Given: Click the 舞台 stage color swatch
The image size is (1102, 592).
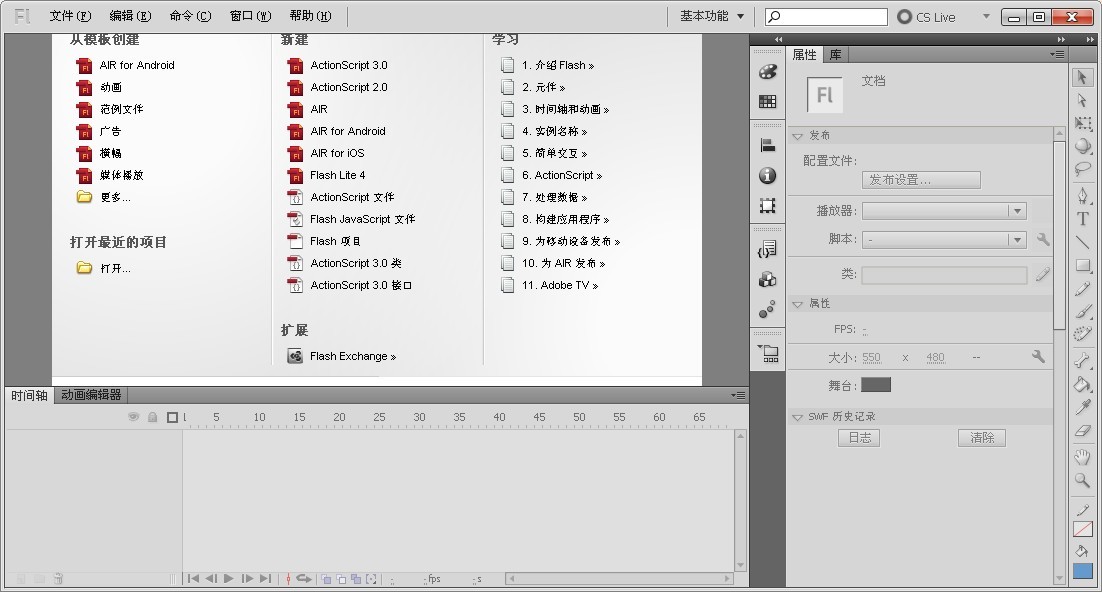Looking at the screenshot, I should (875, 385).
